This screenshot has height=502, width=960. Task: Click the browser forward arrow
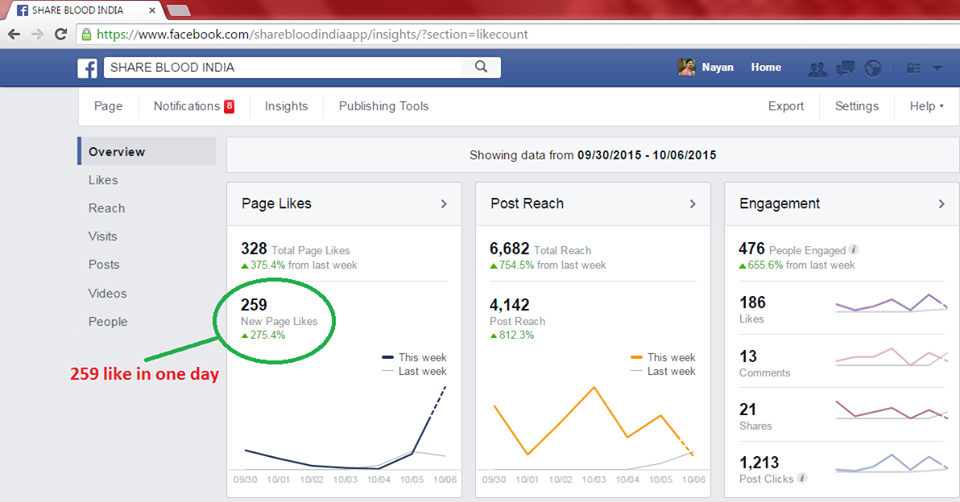coord(37,34)
